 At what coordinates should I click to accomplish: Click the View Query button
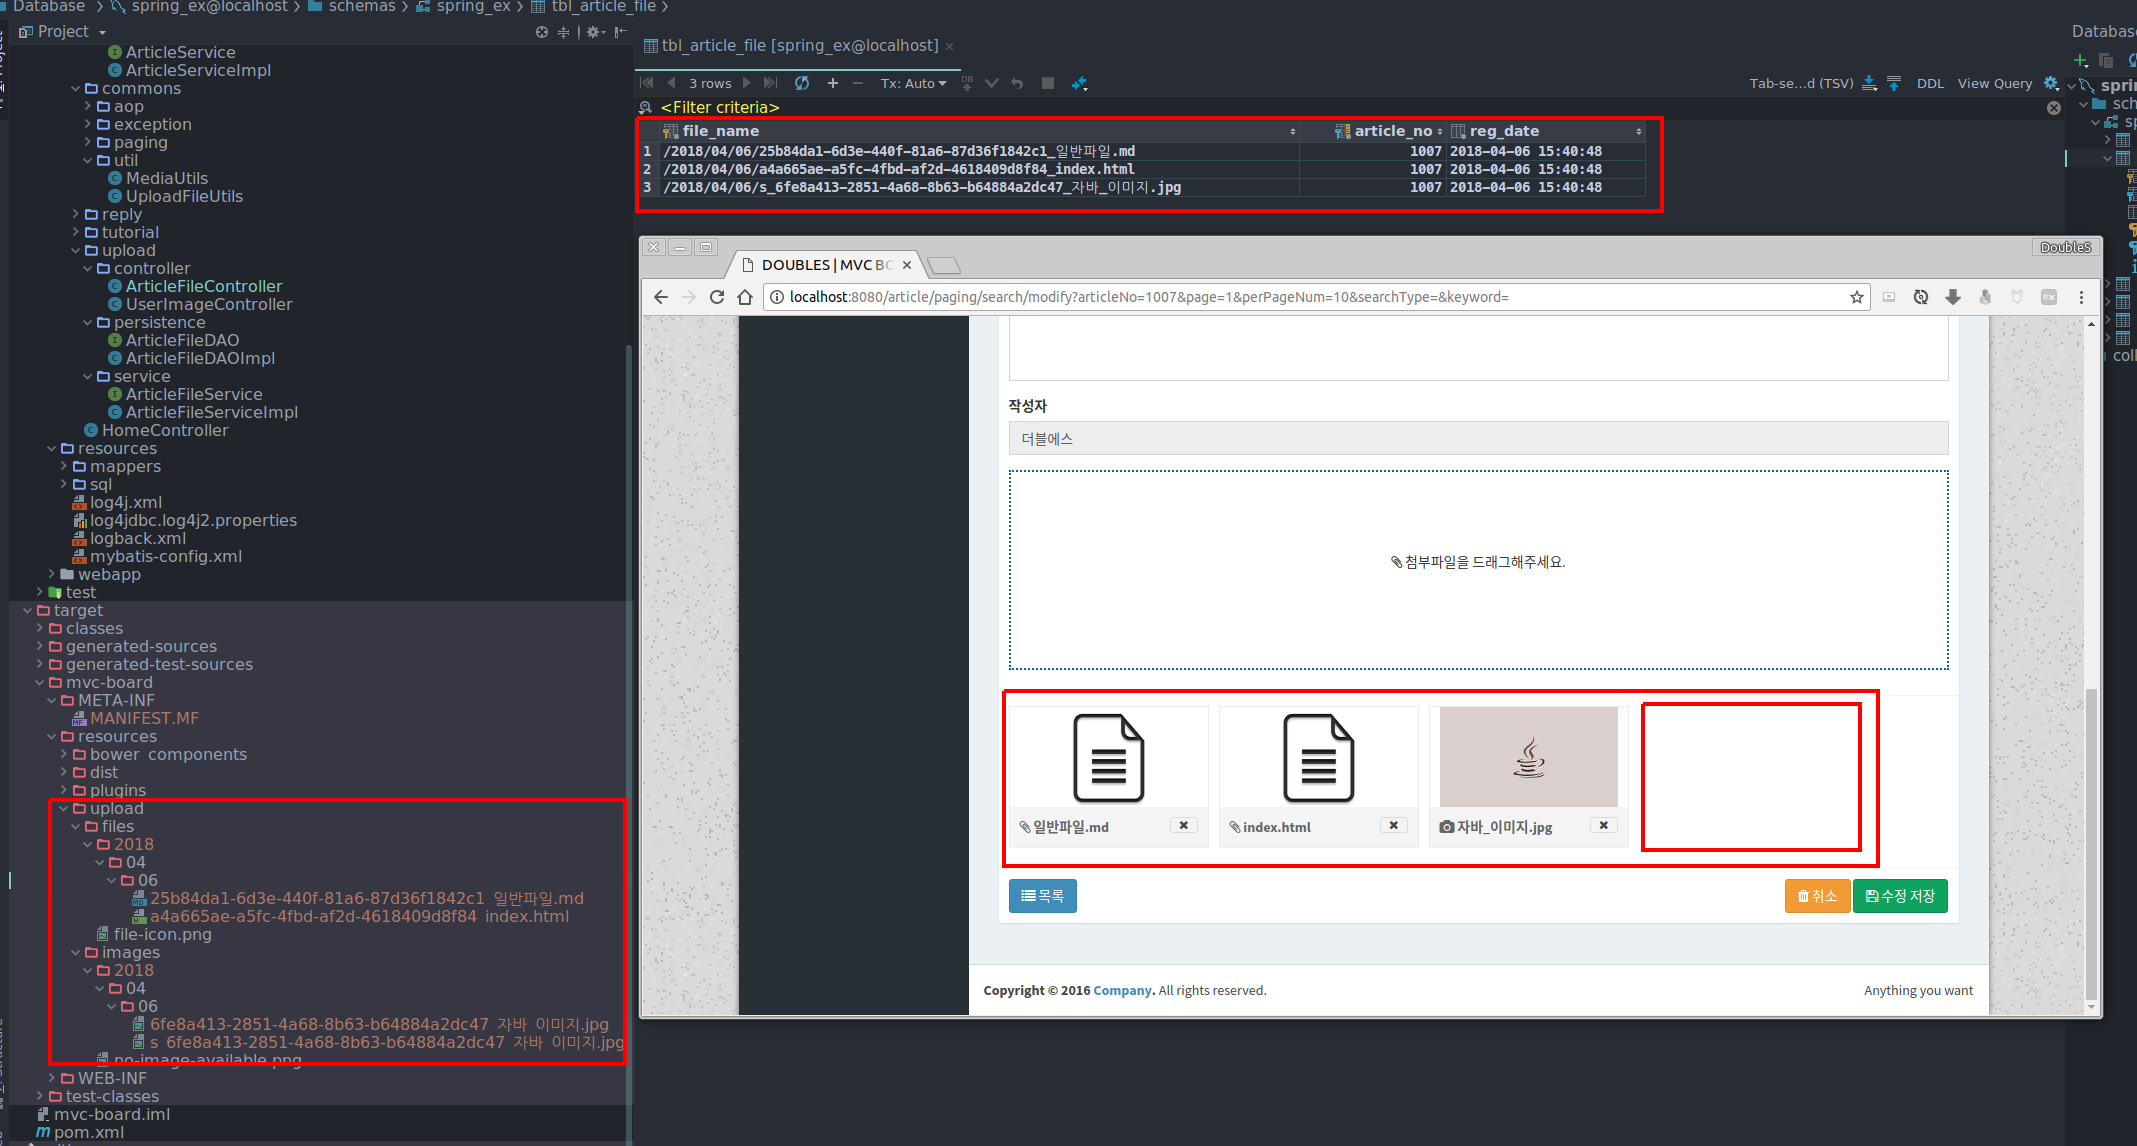pos(1994,83)
